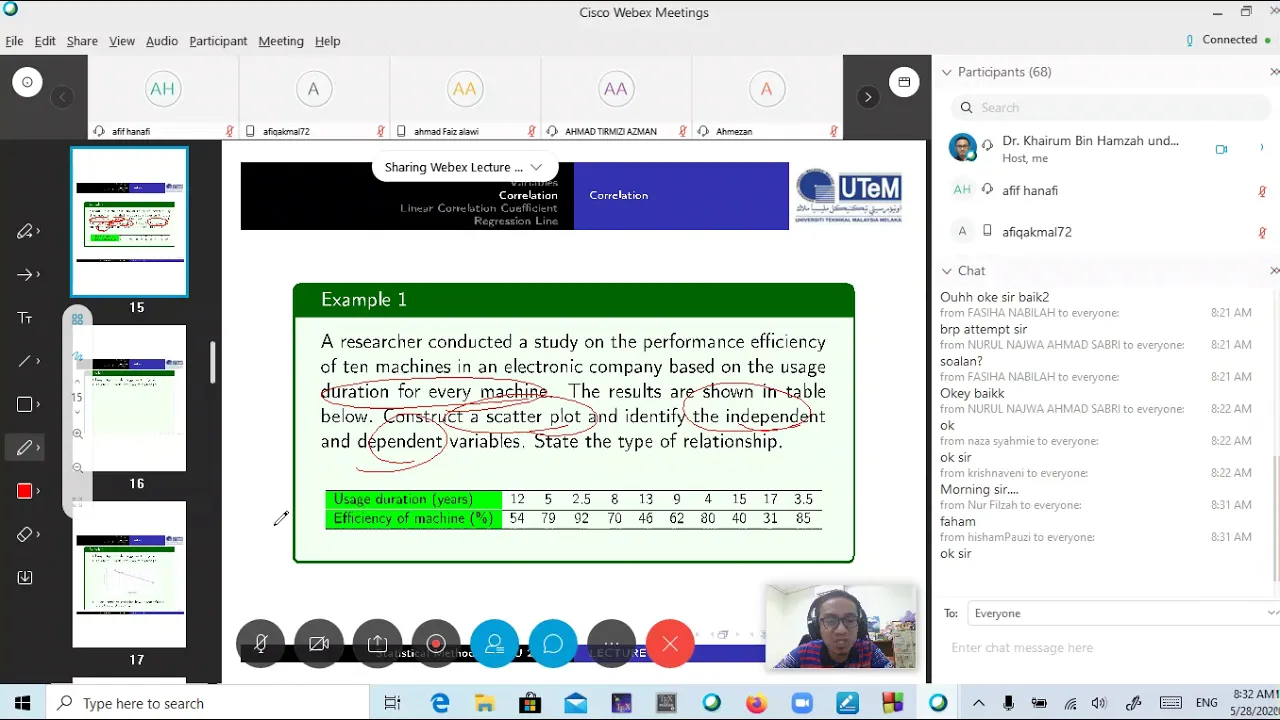1280x720 pixels.
Task: Open the Share menu
Action: [82, 41]
